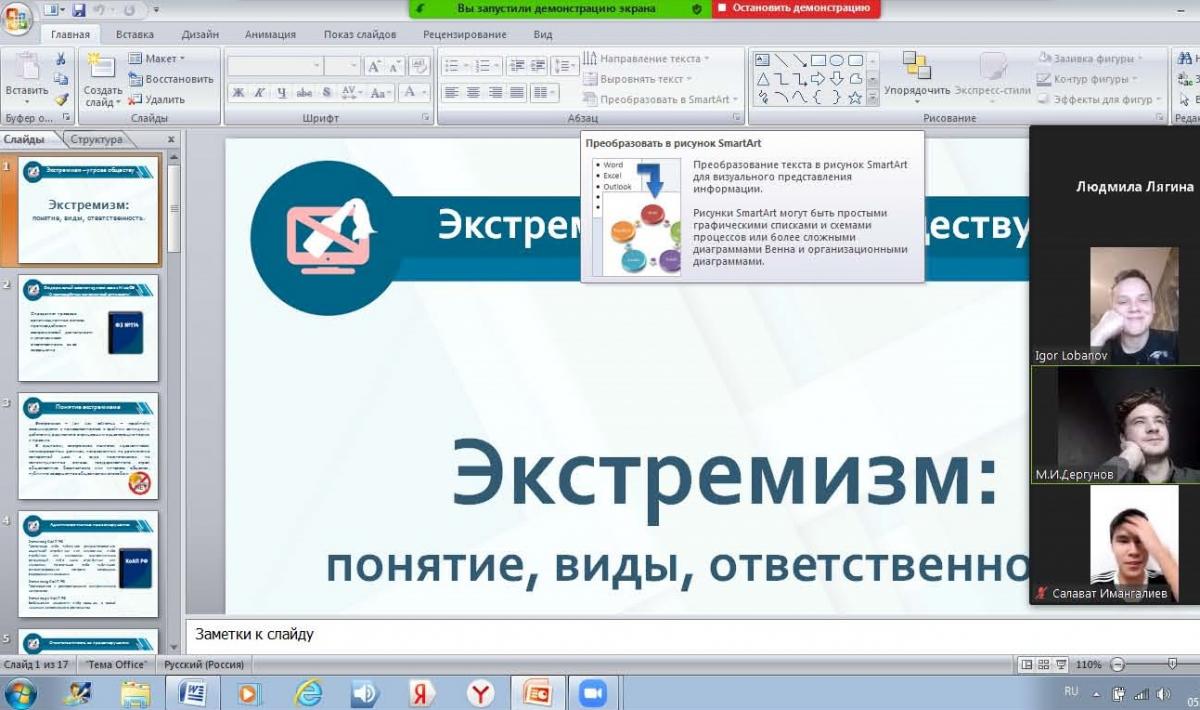This screenshot has height=710, width=1200.
Task: Select the right arrow shape
Action: [x=819, y=79]
